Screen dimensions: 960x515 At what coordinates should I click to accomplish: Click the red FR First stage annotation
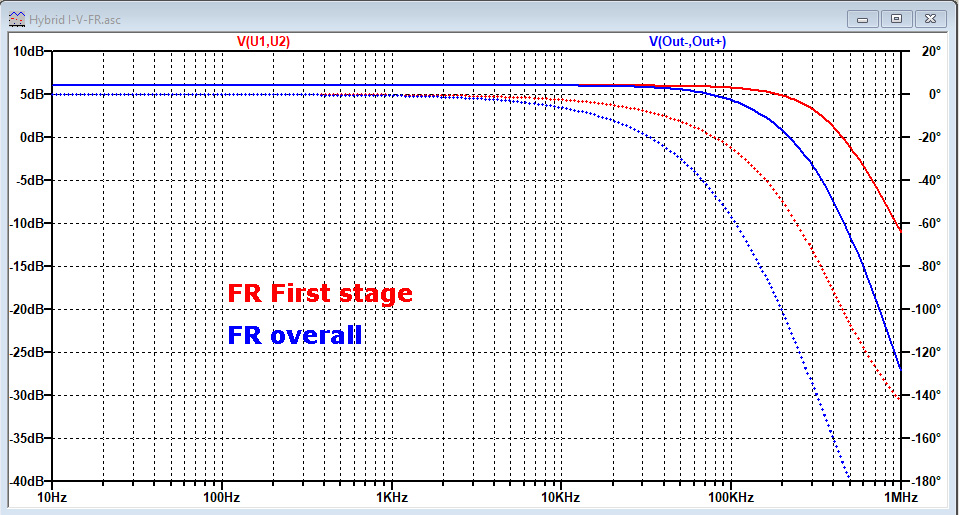click(320, 293)
